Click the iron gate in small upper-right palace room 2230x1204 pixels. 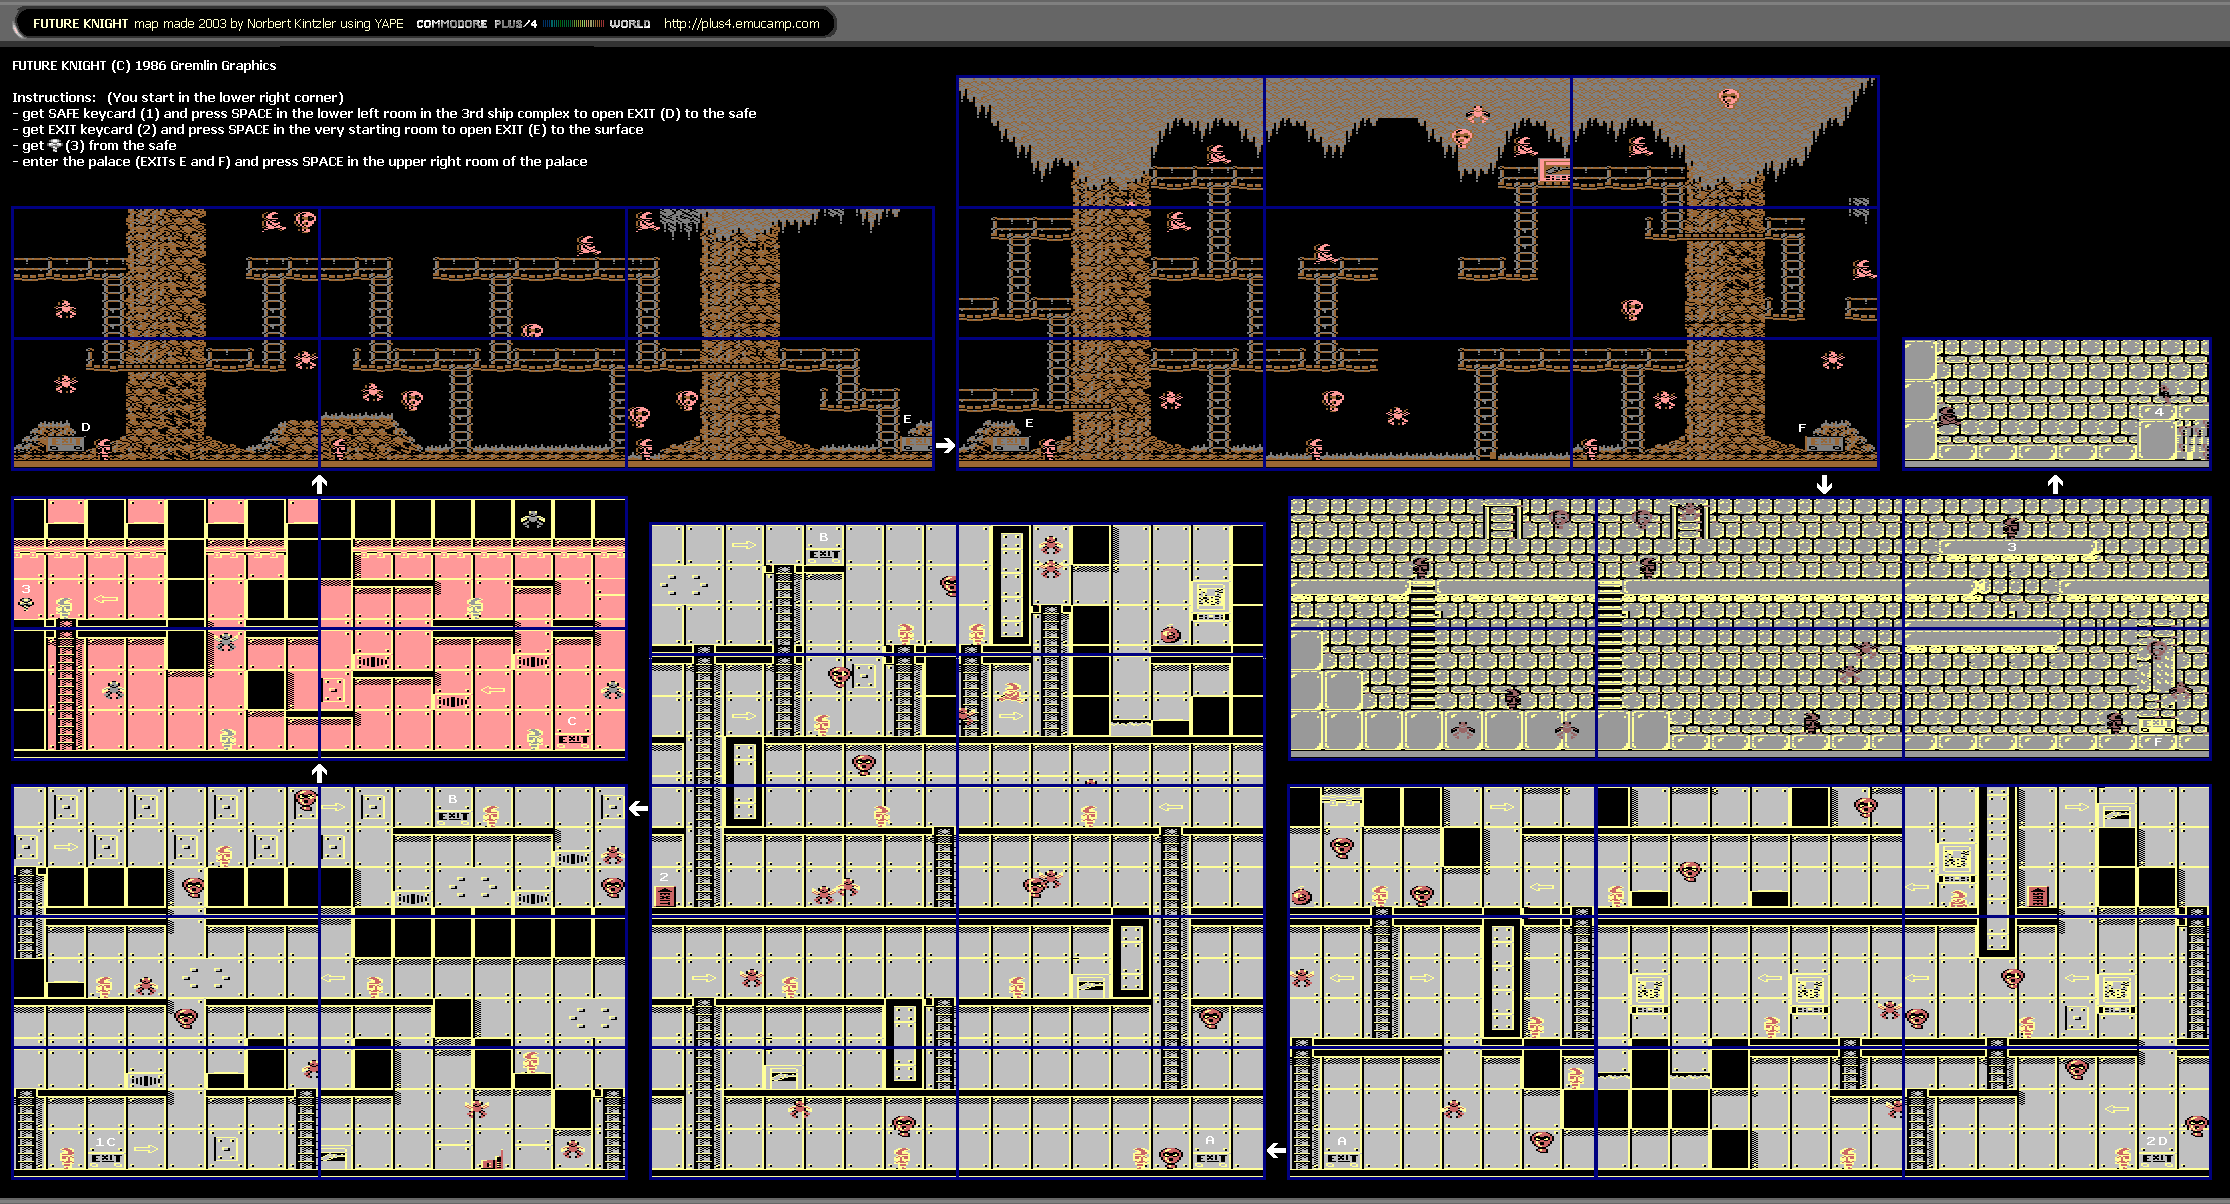click(2192, 442)
